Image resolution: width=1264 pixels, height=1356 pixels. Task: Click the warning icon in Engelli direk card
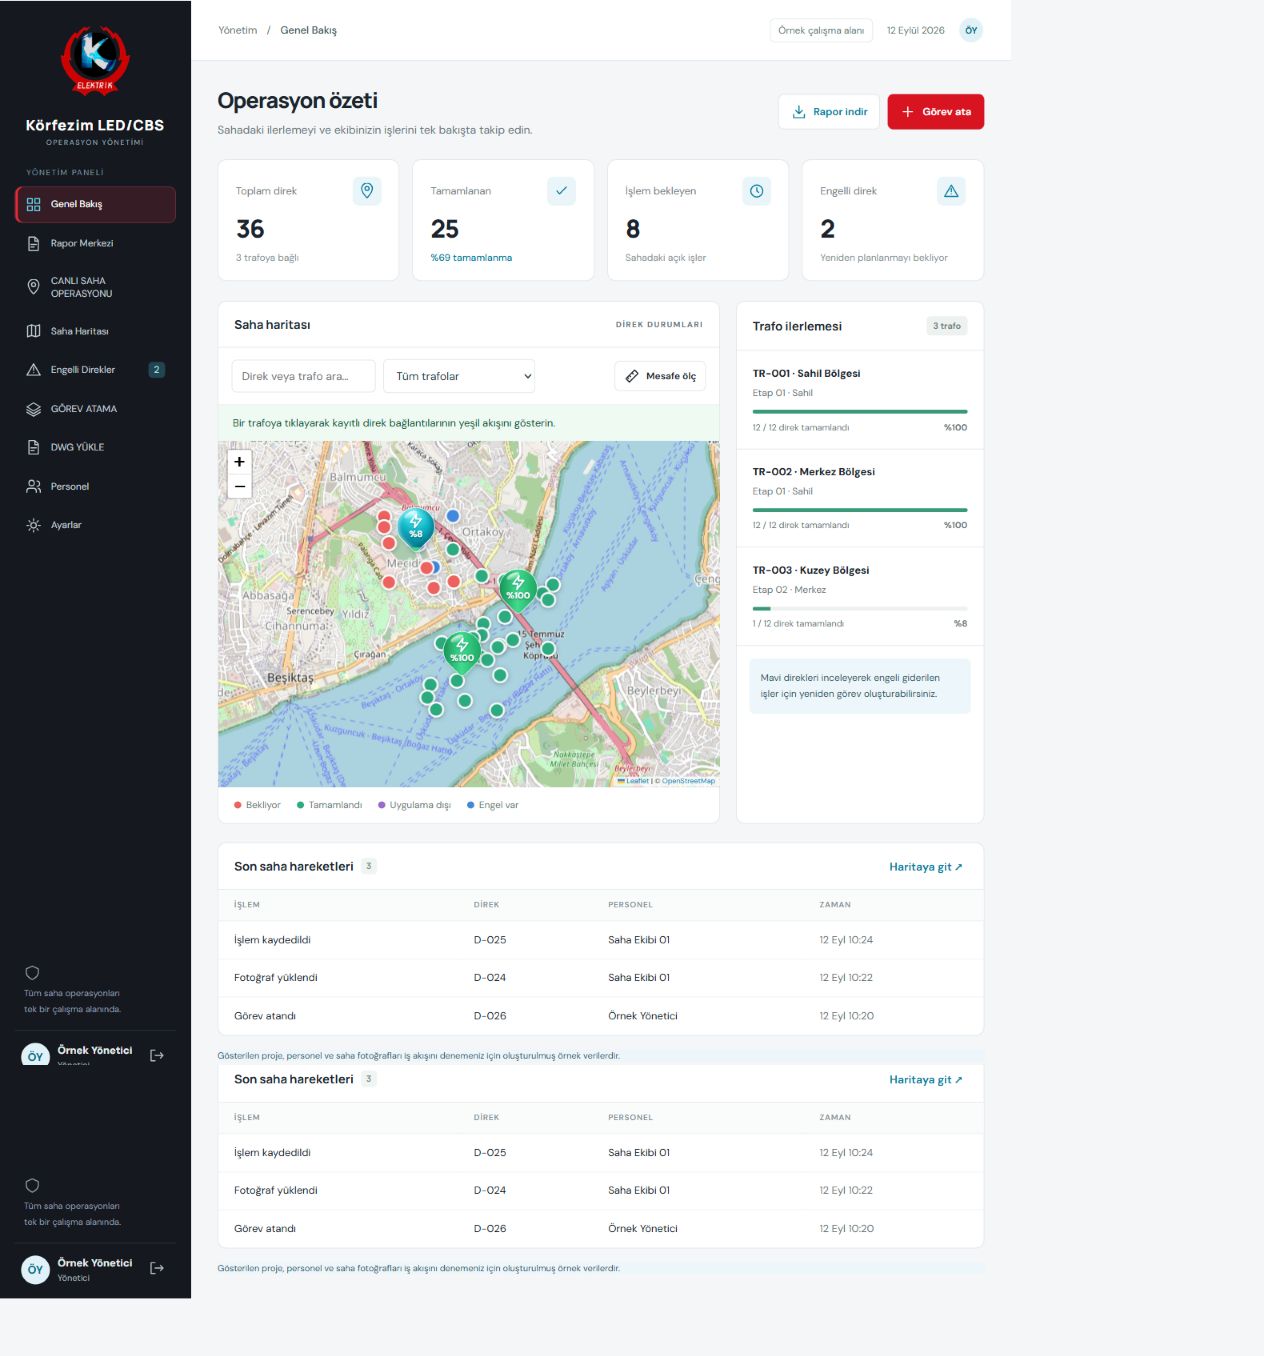pos(951,191)
